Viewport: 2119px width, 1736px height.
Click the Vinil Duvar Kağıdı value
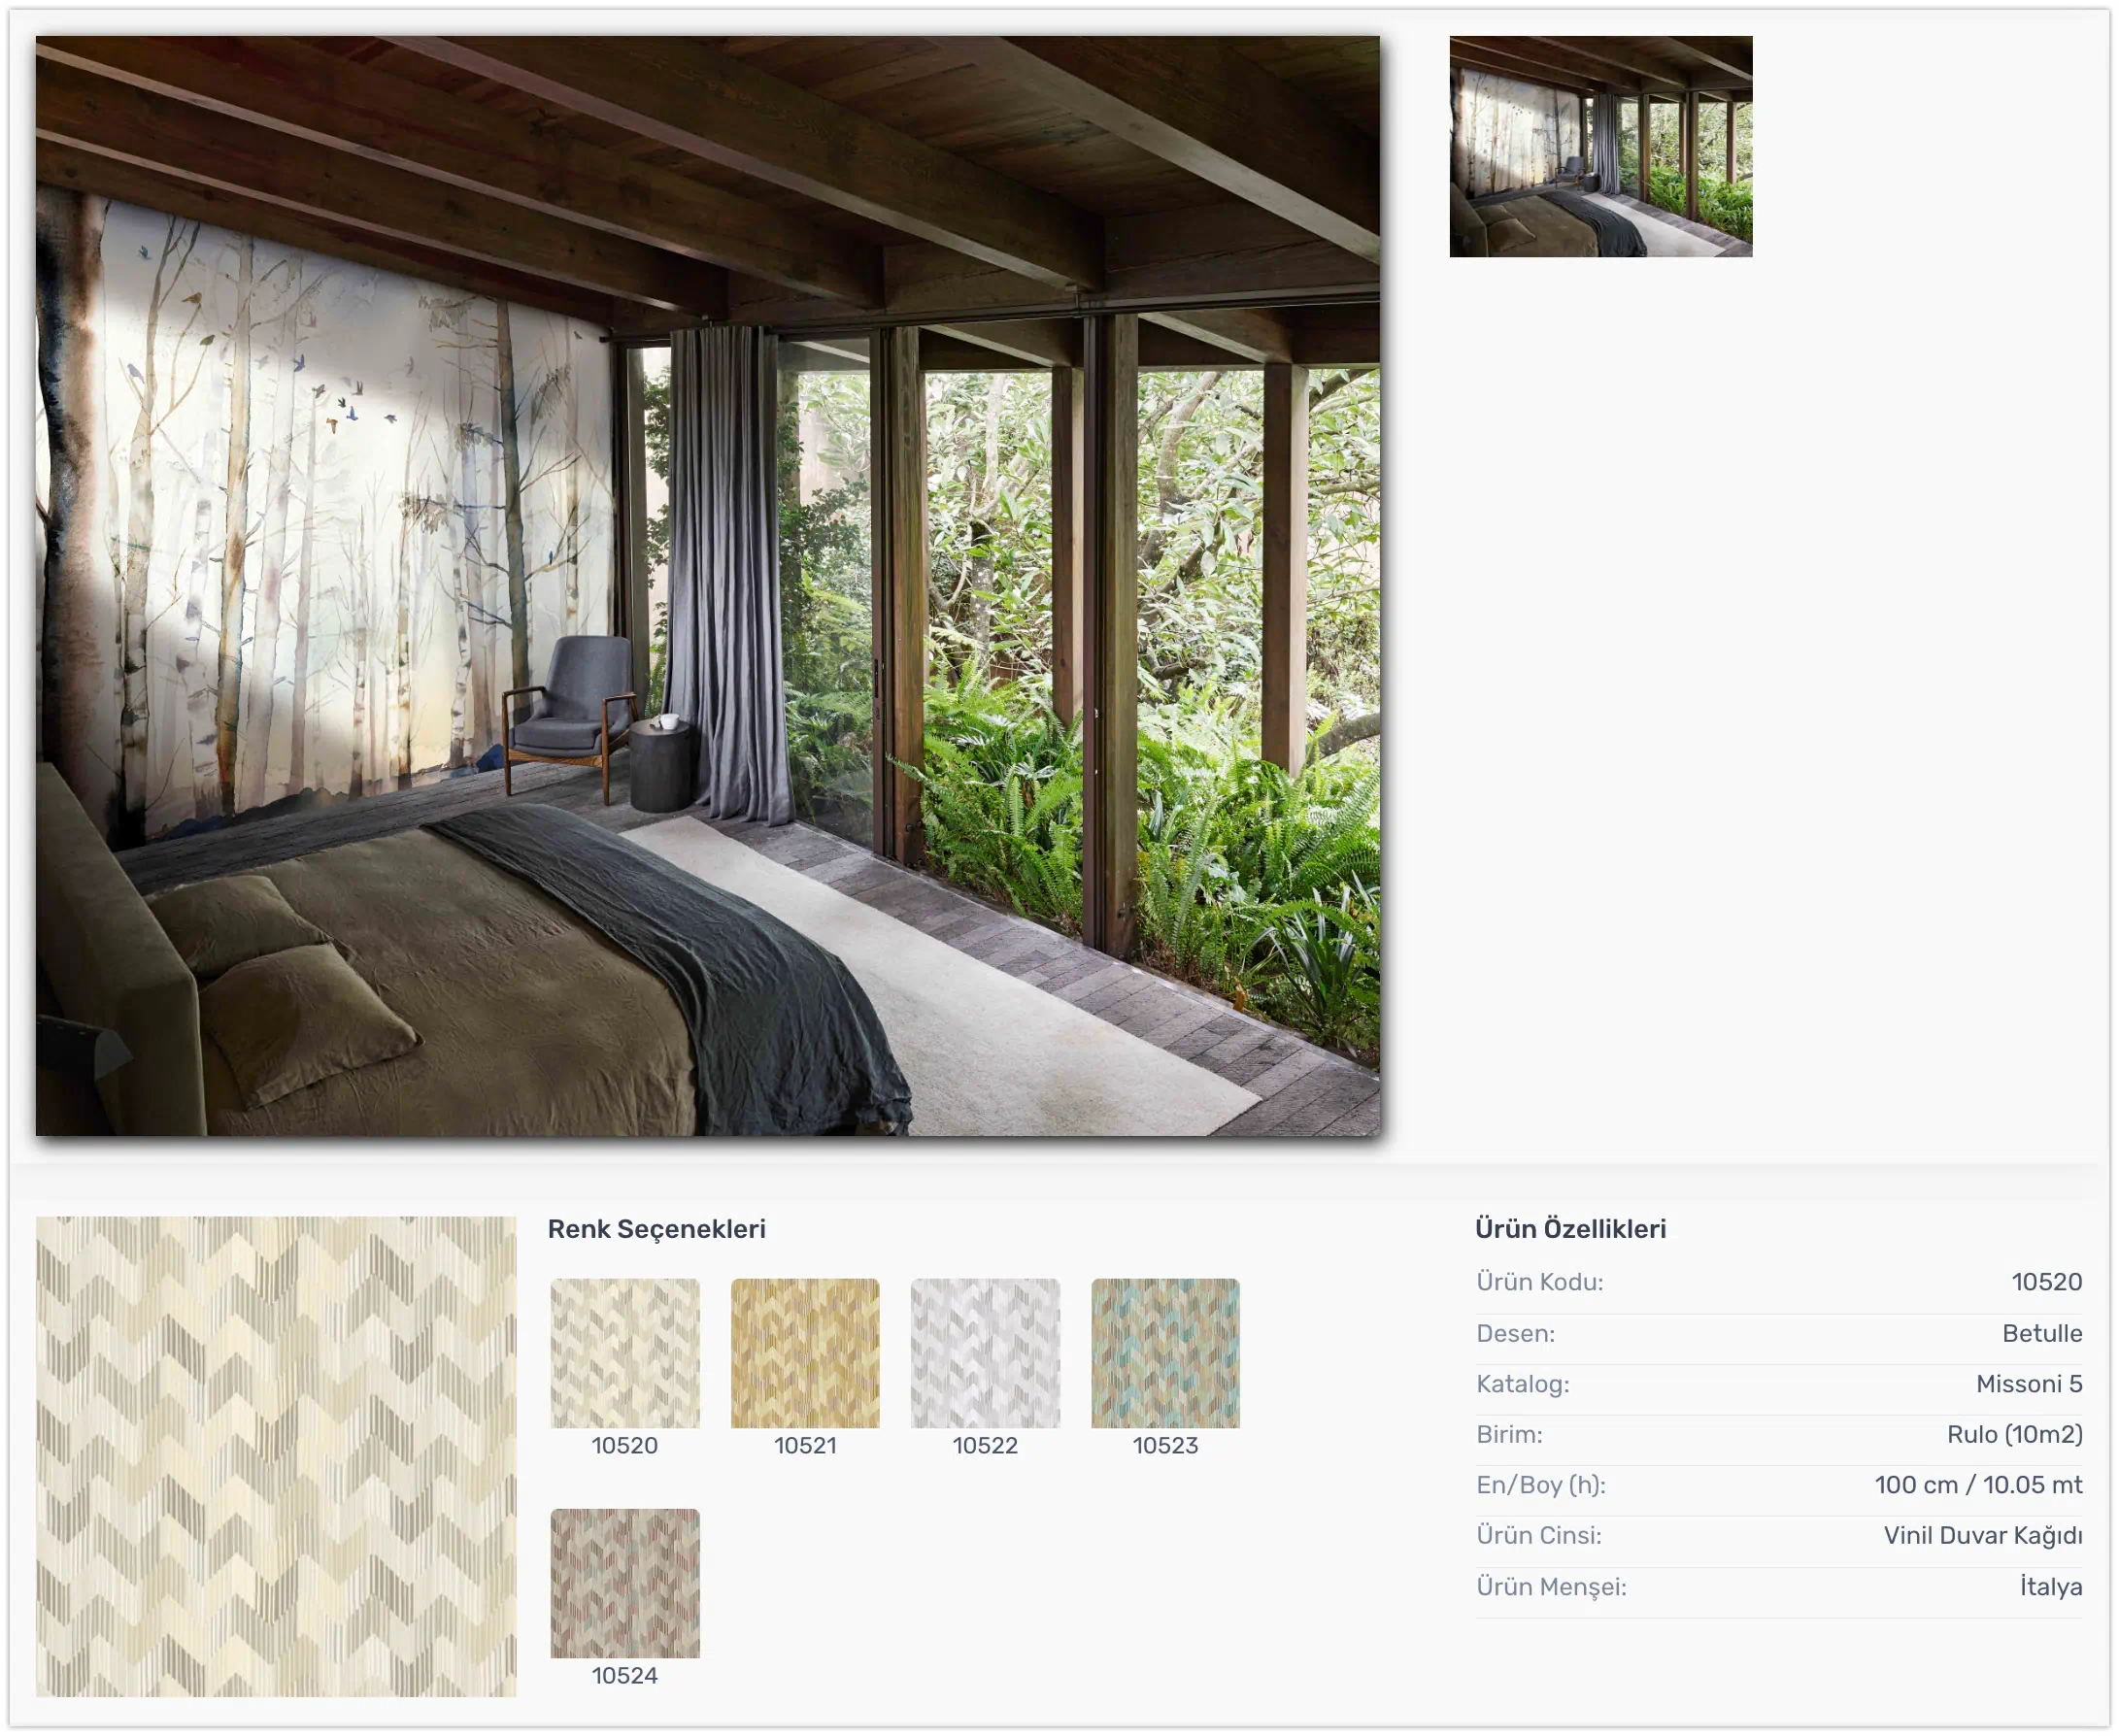[1982, 1535]
